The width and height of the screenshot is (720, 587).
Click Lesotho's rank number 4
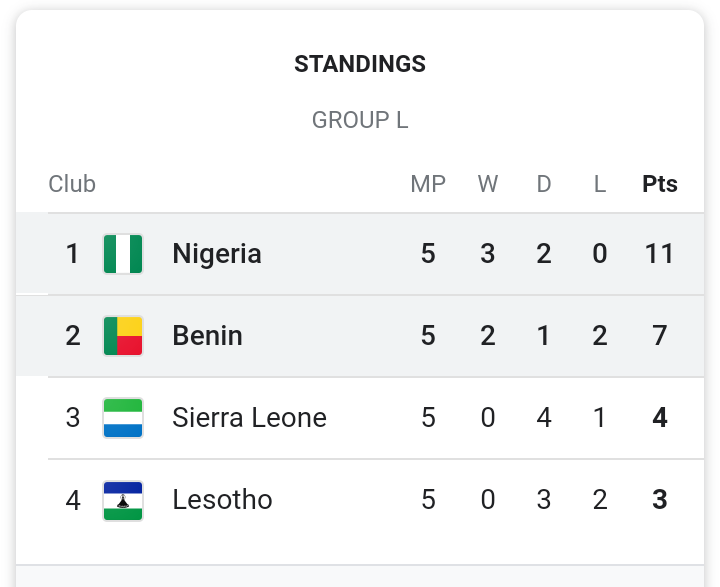[x=73, y=500]
